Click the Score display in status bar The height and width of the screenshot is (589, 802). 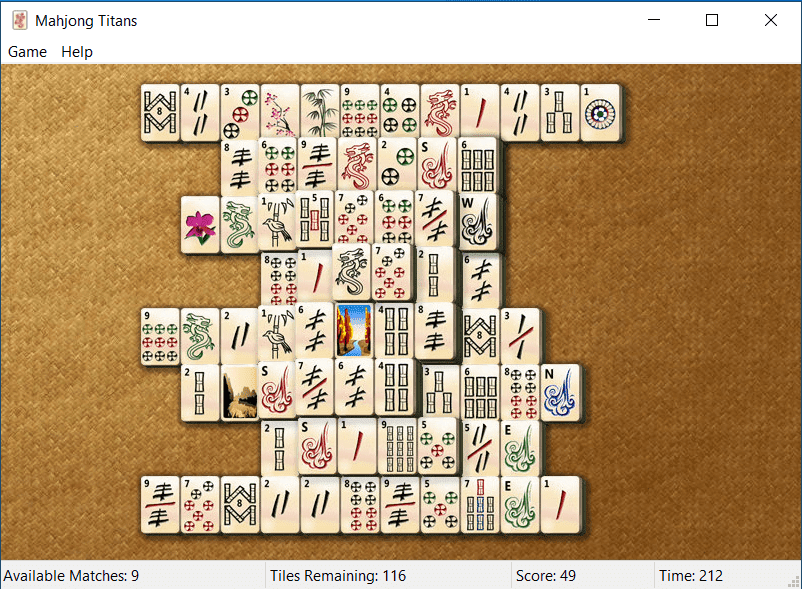[546, 576]
